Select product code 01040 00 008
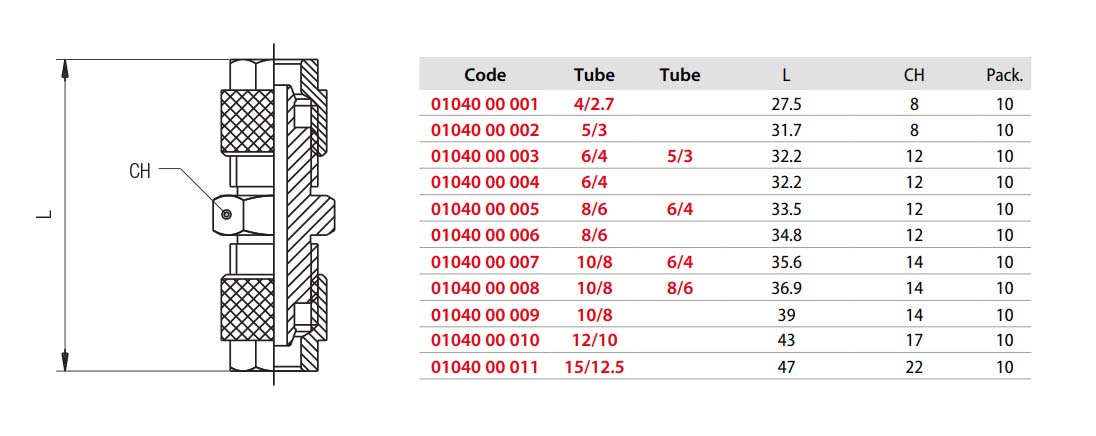1096x436 pixels. [485, 288]
